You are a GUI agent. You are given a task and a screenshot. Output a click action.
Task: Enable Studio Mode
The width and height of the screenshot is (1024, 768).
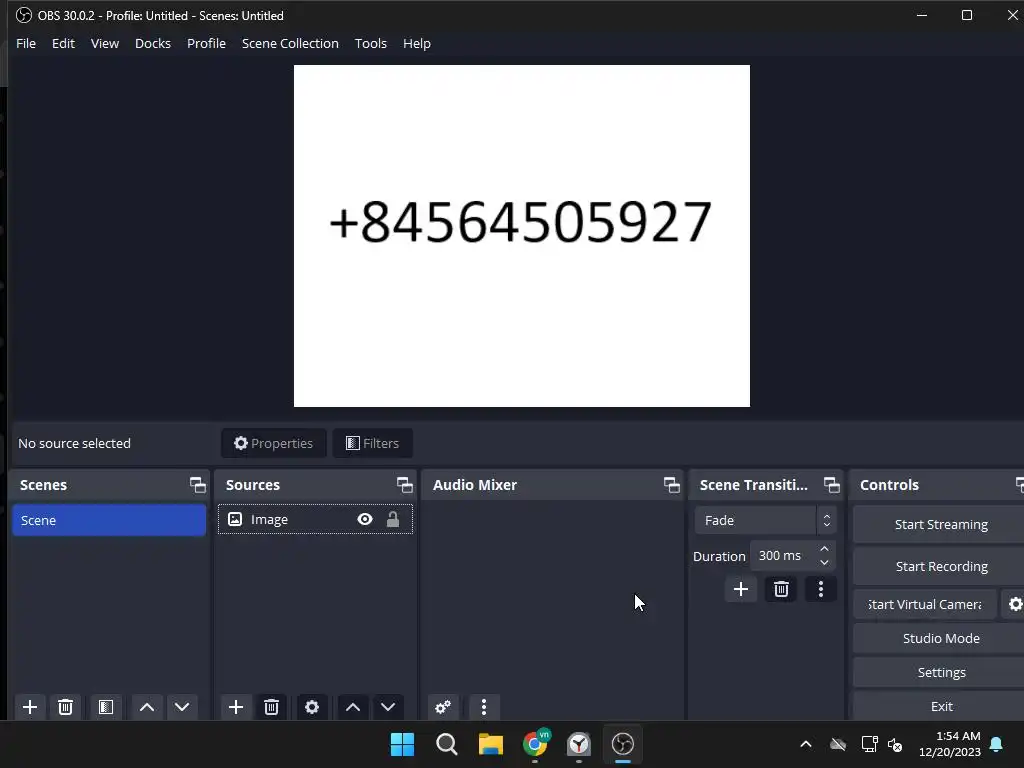point(940,638)
